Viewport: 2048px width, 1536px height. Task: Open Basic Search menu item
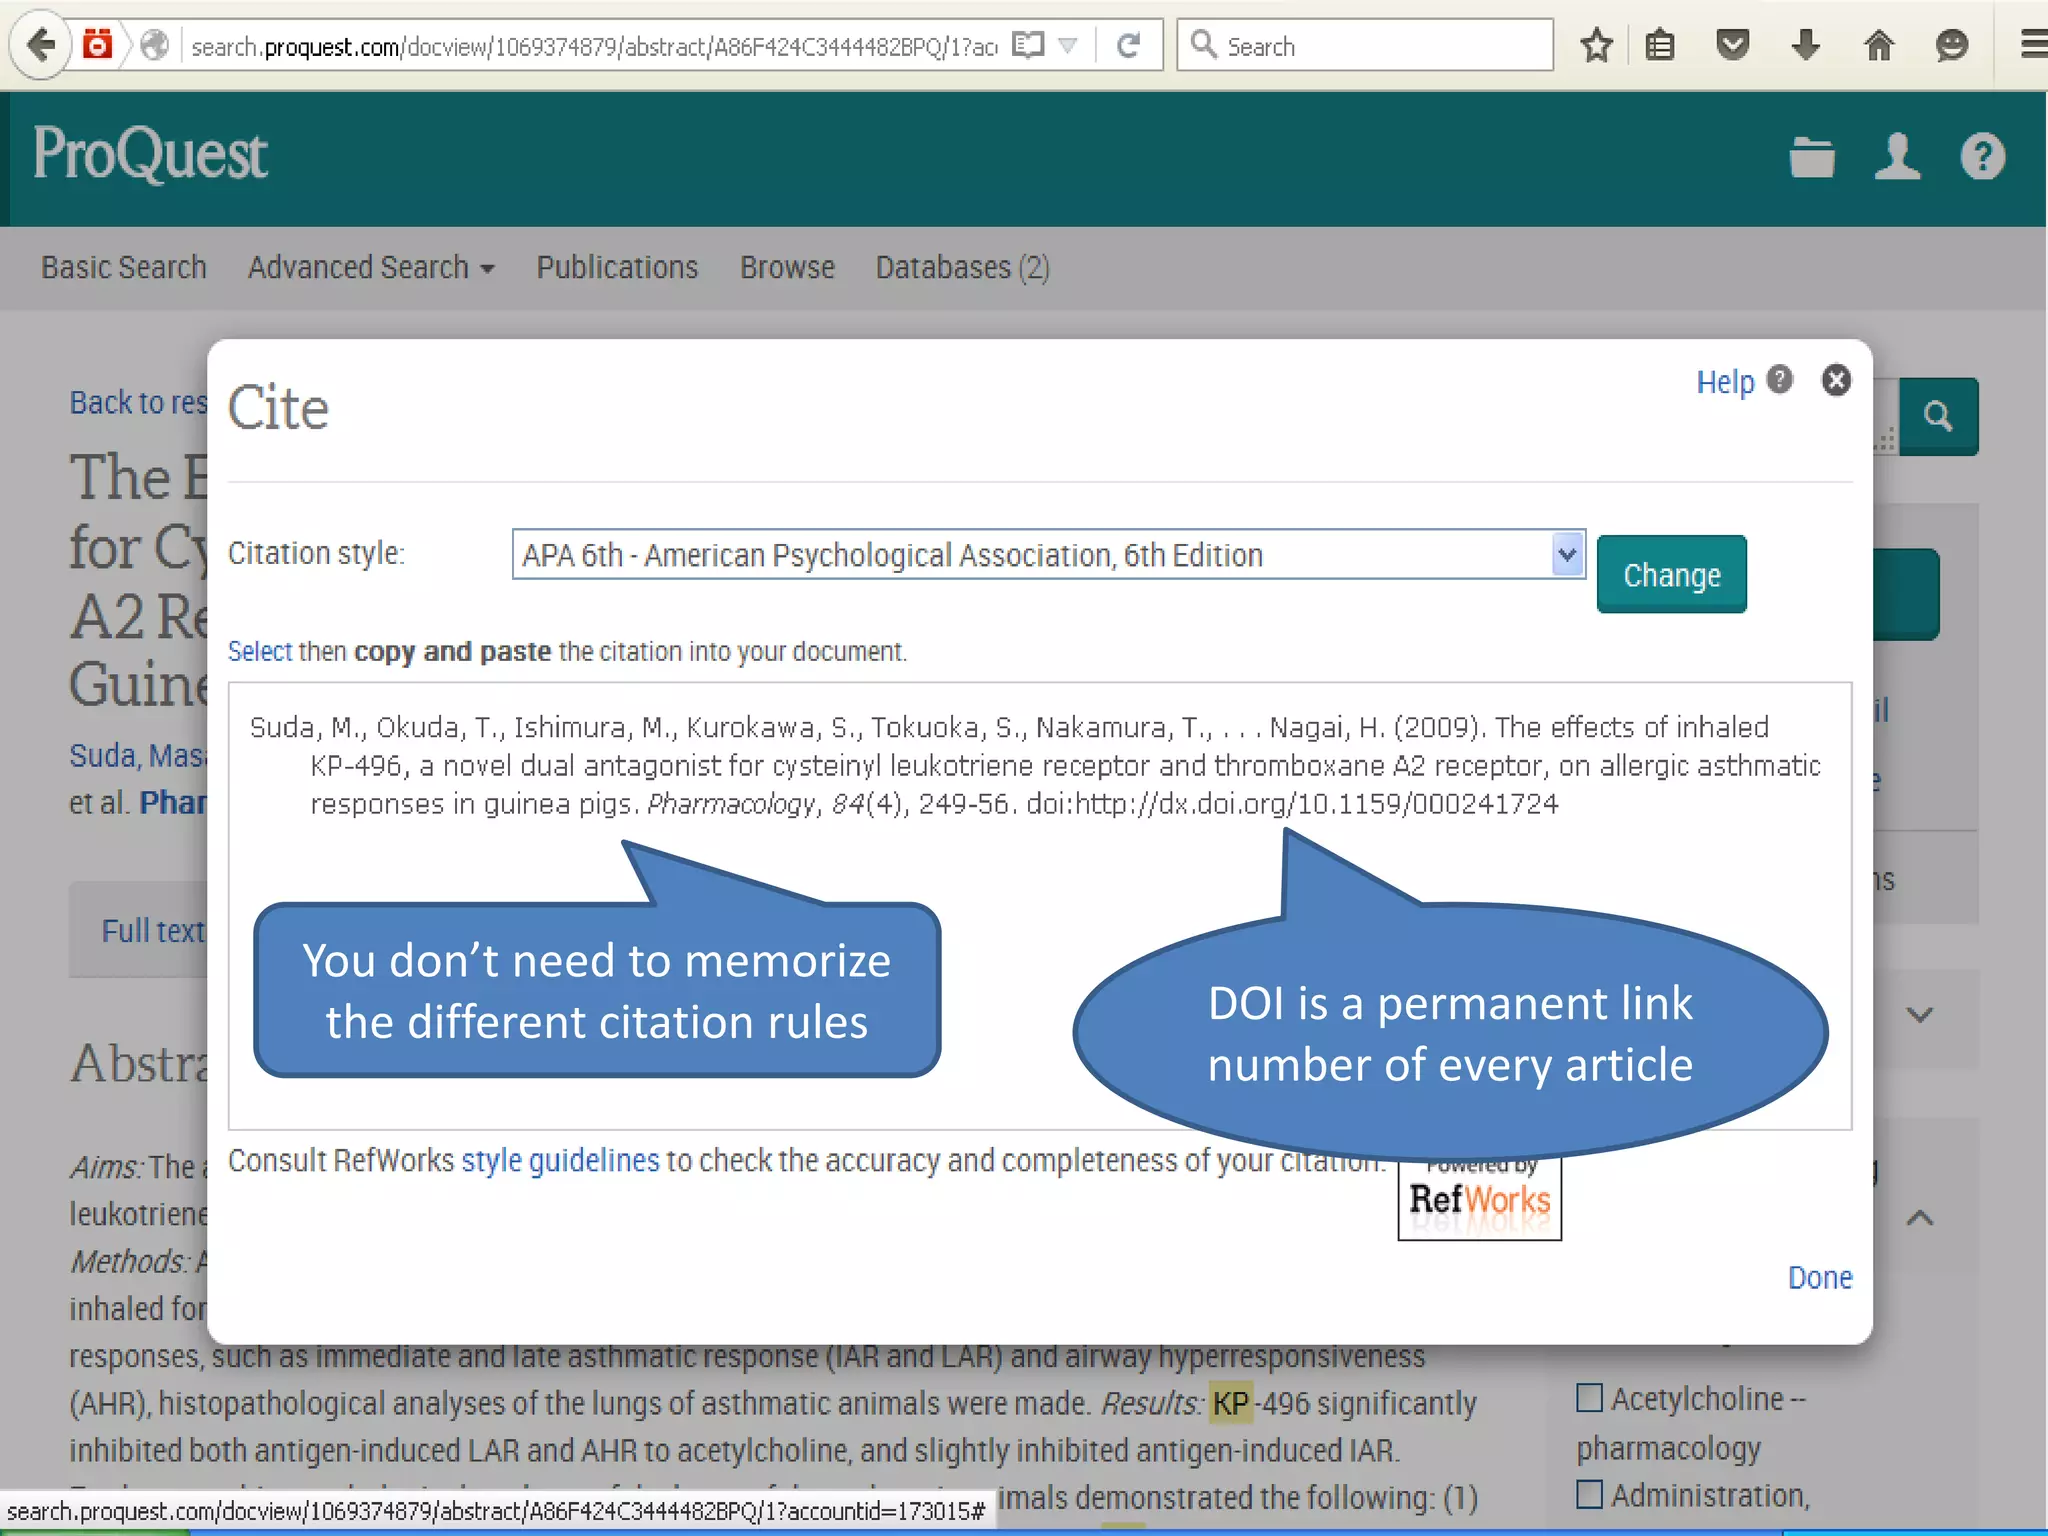[124, 267]
